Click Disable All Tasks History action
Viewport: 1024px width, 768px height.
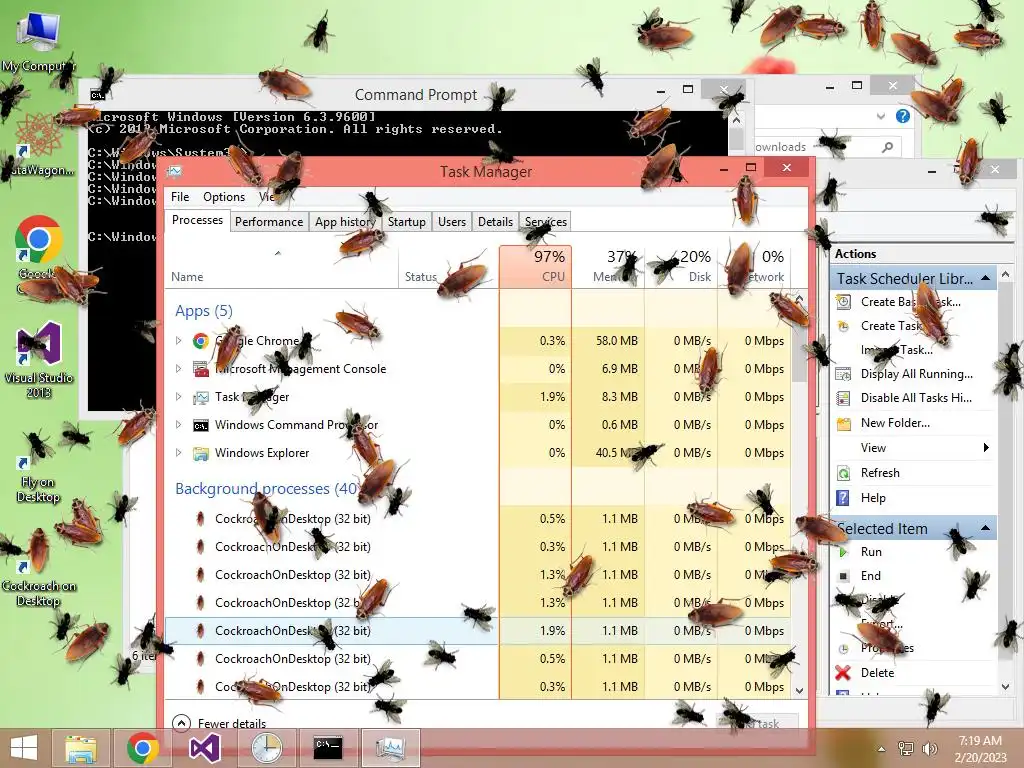916,398
